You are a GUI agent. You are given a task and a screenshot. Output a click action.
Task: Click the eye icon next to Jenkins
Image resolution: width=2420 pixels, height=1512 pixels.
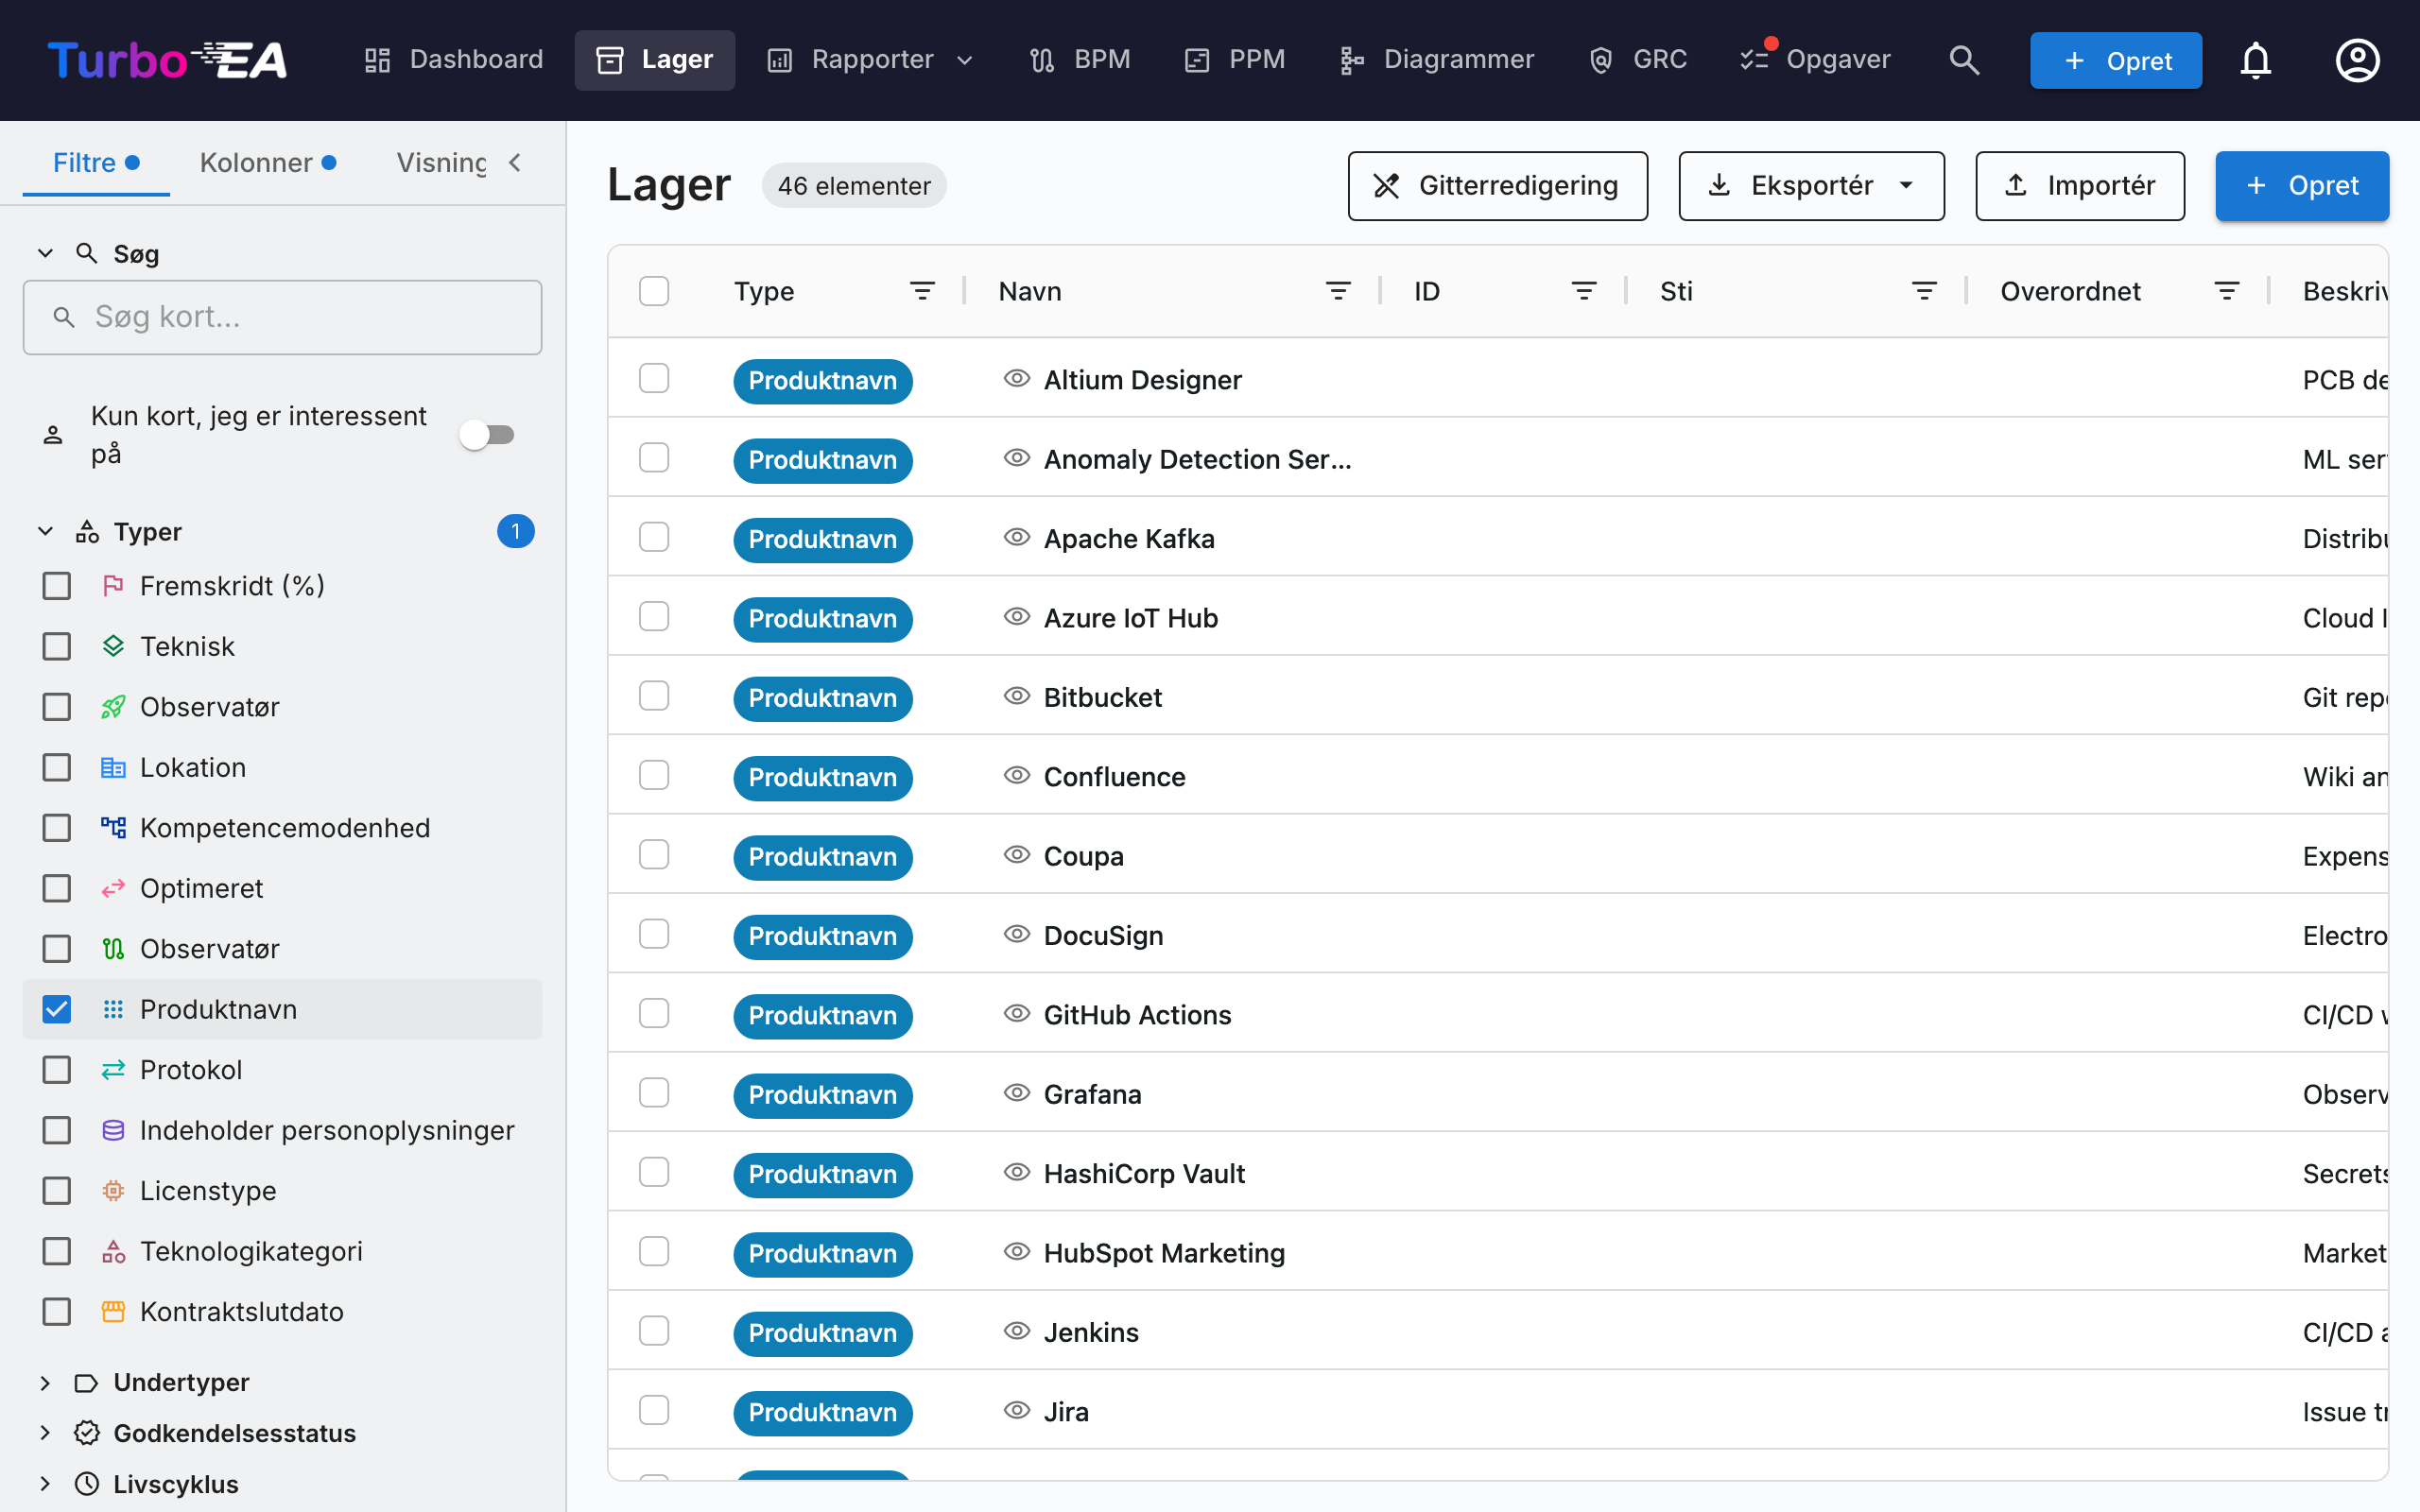(x=1016, y=1331)
